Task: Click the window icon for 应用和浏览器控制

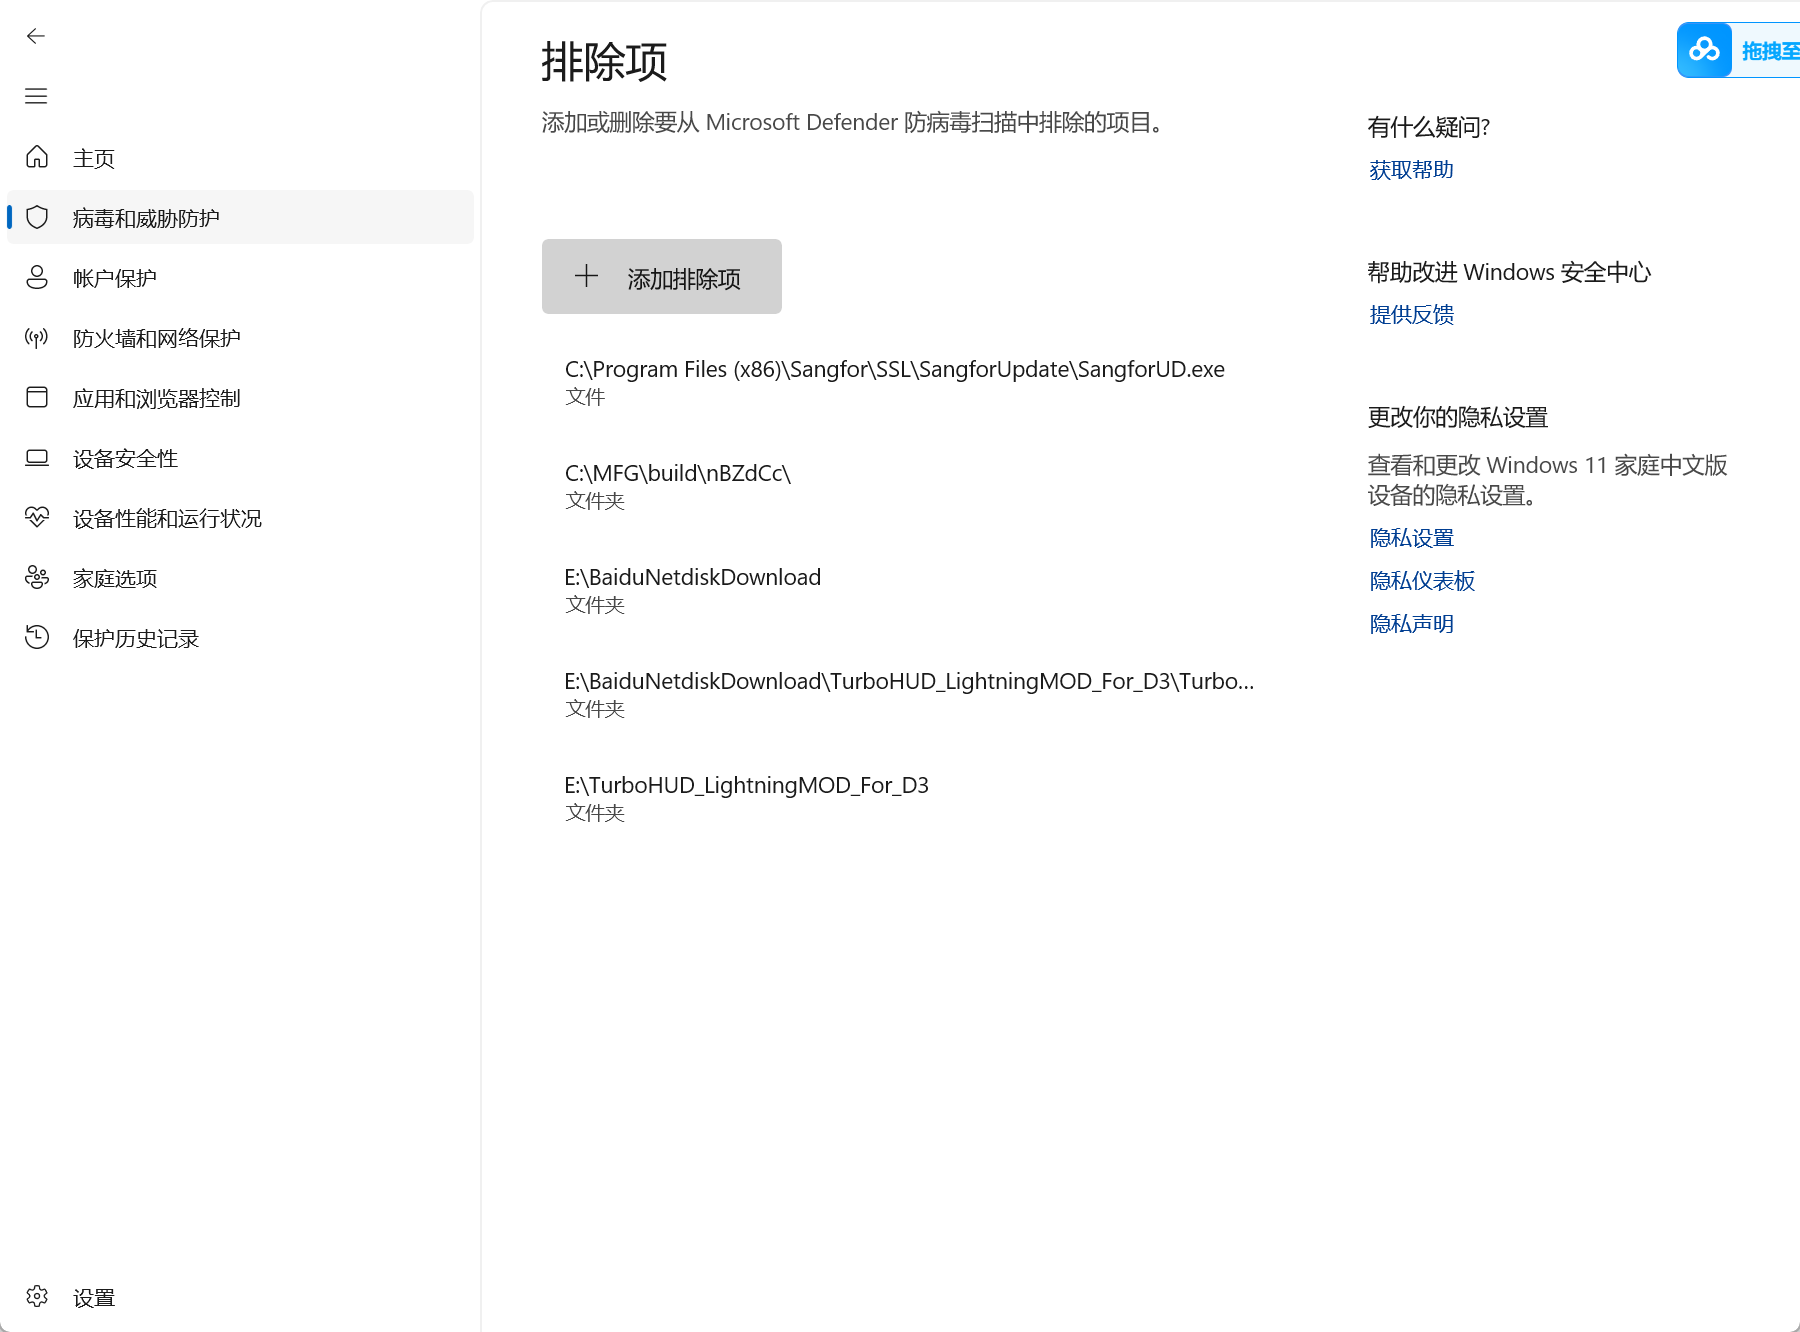Action: (37, 397)
